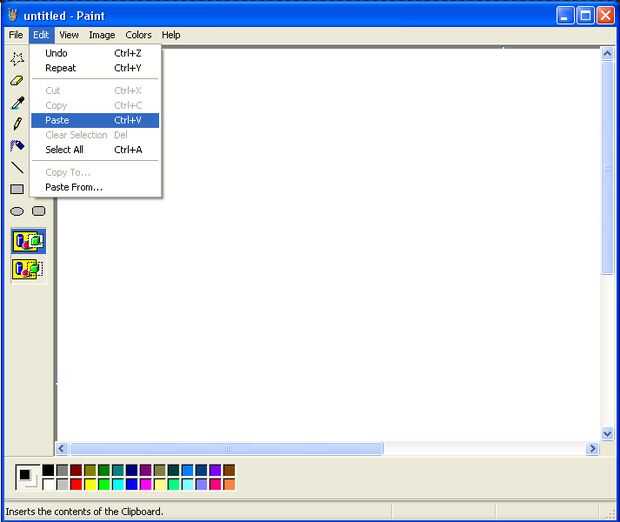
Task: Pick the magenta color swatch
Action: (146, 484)
